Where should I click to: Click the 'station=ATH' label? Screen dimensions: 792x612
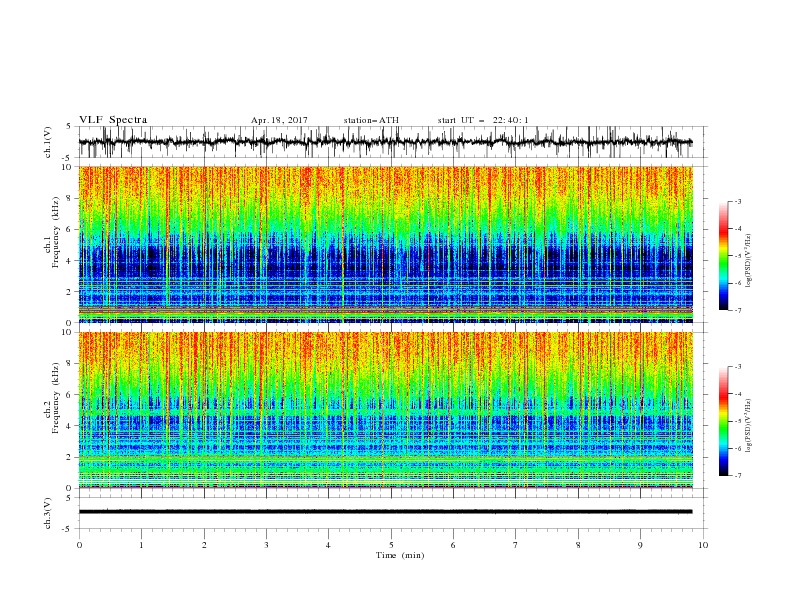(x=371, y=120)
